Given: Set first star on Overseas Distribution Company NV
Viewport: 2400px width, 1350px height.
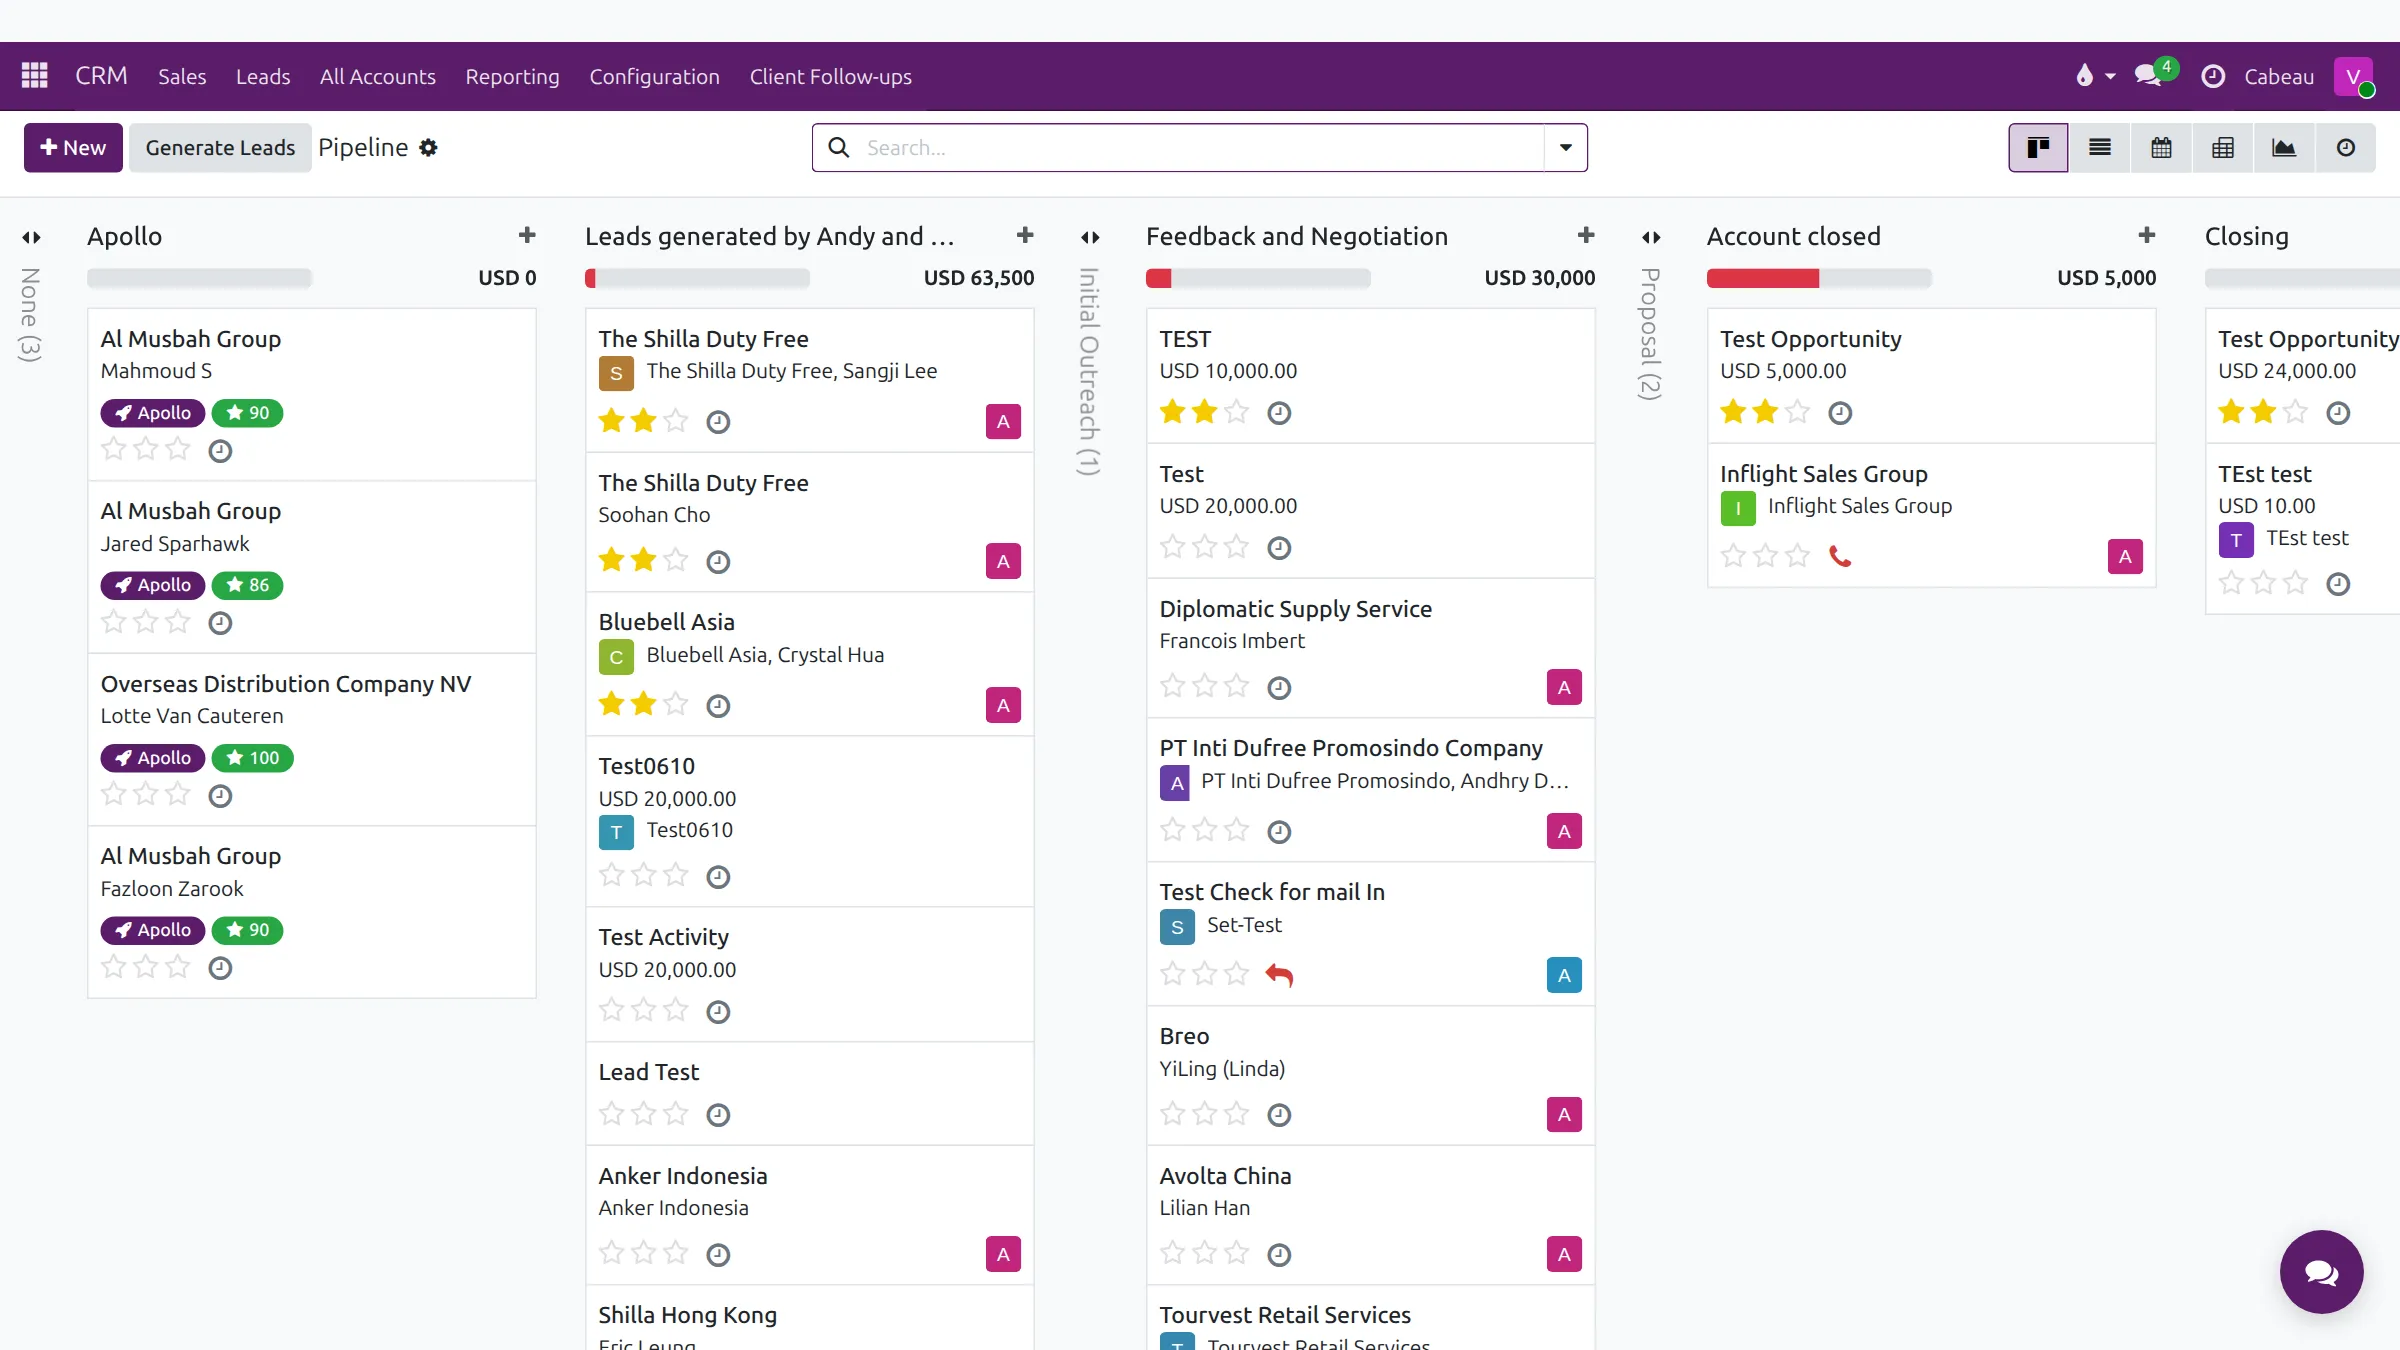Looking at the screenshot, I should [114, 796].
